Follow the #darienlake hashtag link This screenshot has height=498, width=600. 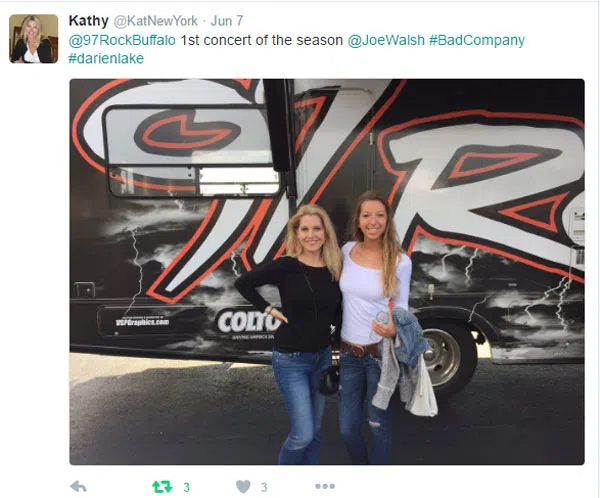(106, 58)
